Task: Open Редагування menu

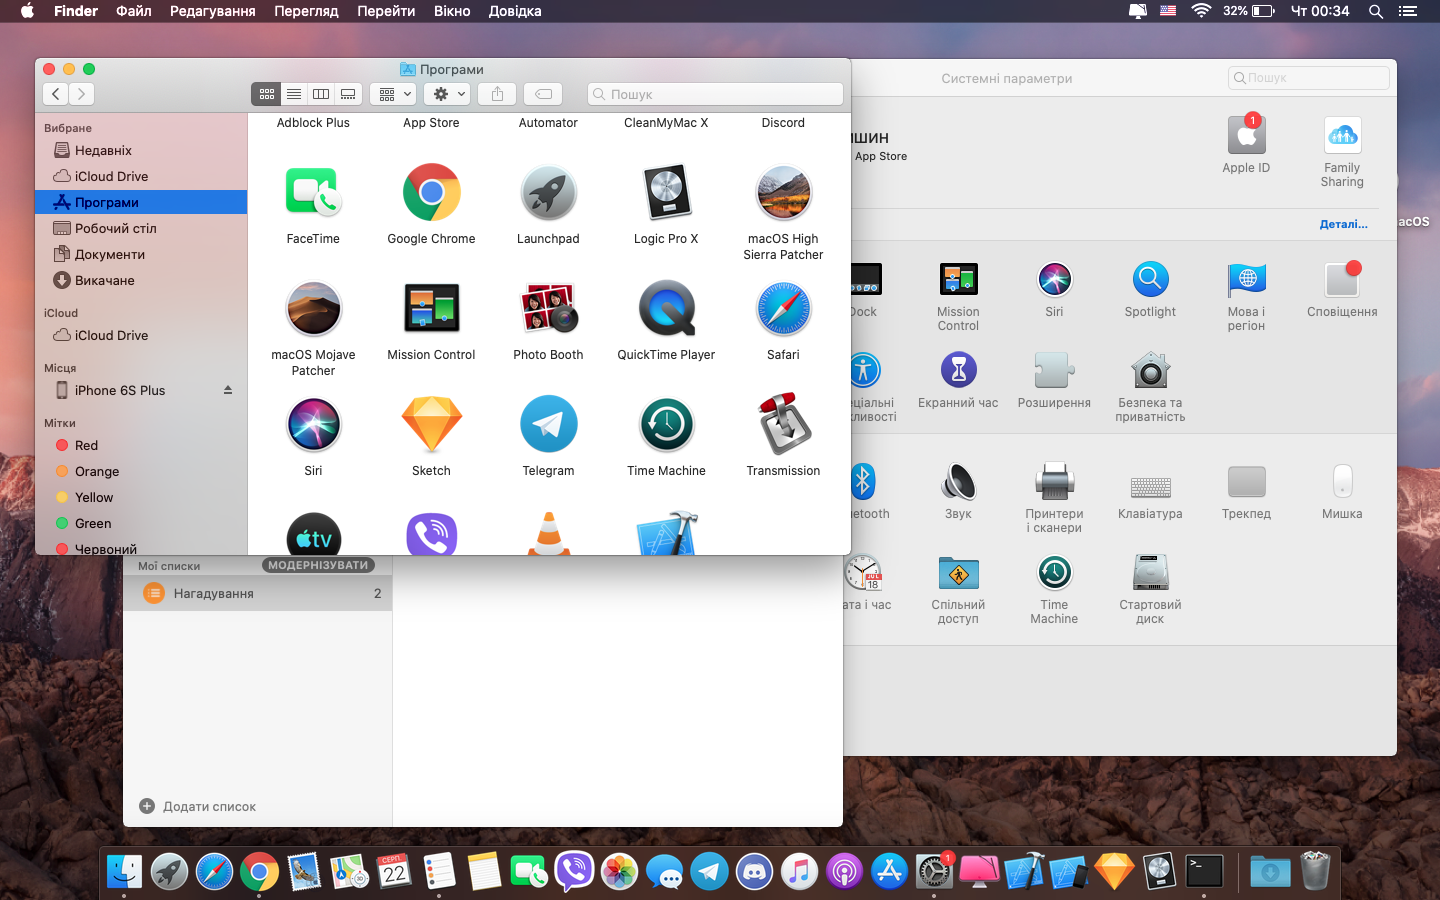Action: [213, 11]
